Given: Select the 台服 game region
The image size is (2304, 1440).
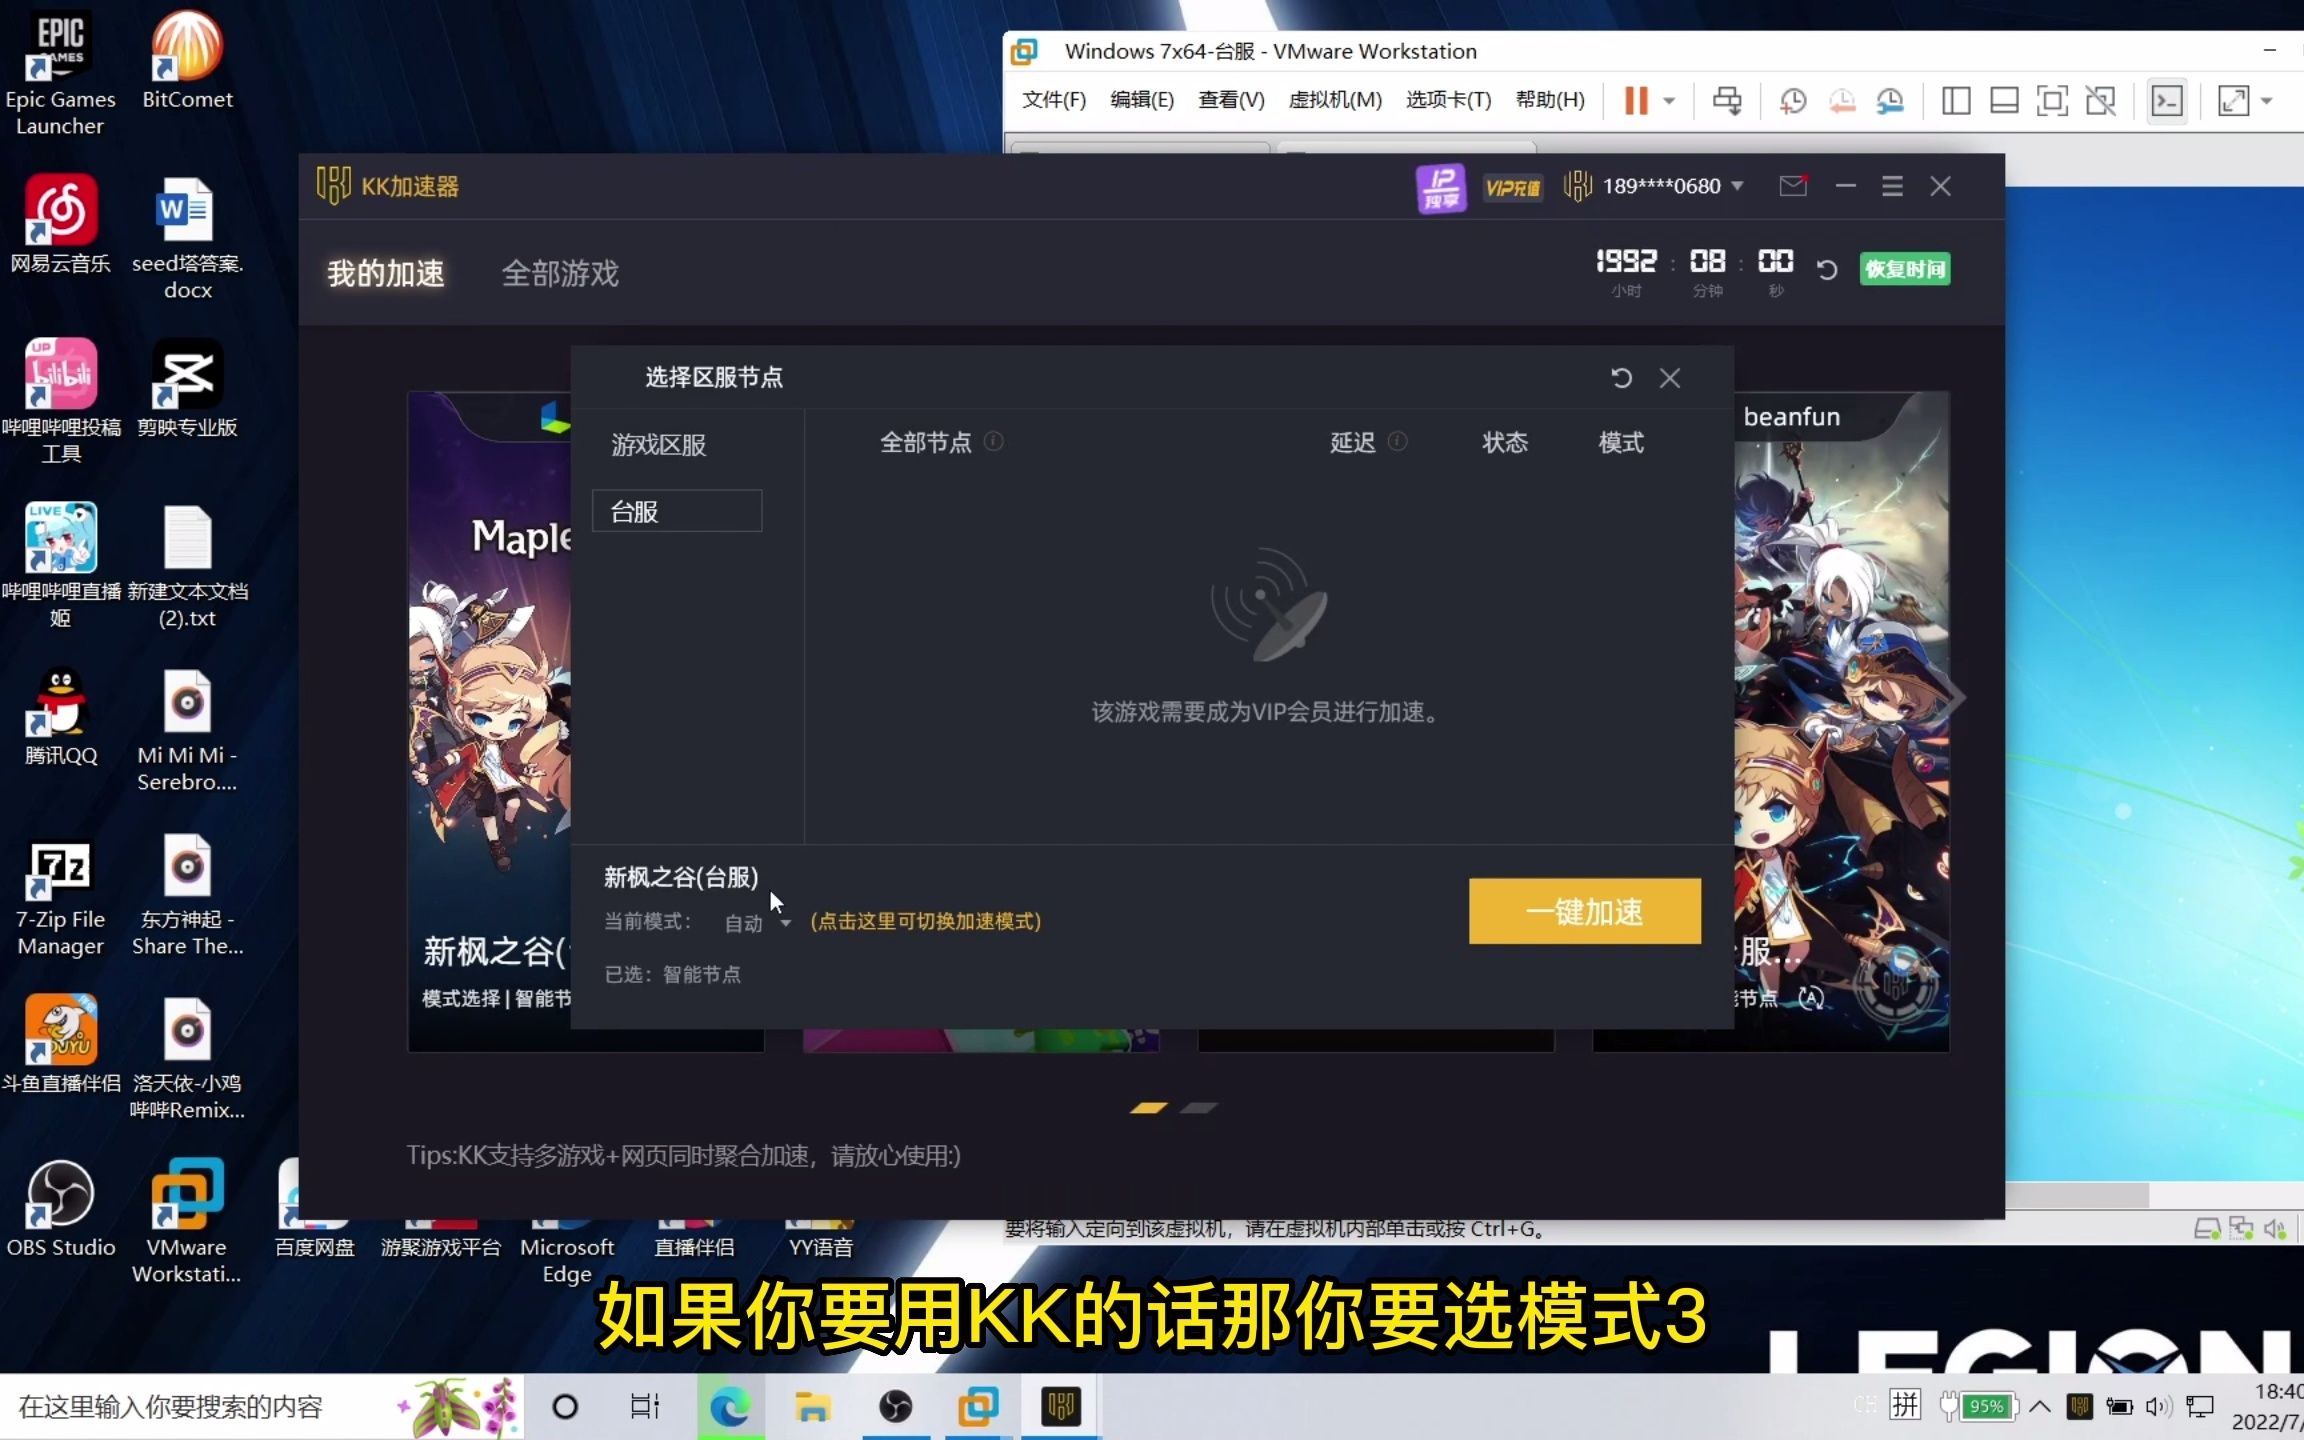Looking at the screenshot, I should pos(677,511).
